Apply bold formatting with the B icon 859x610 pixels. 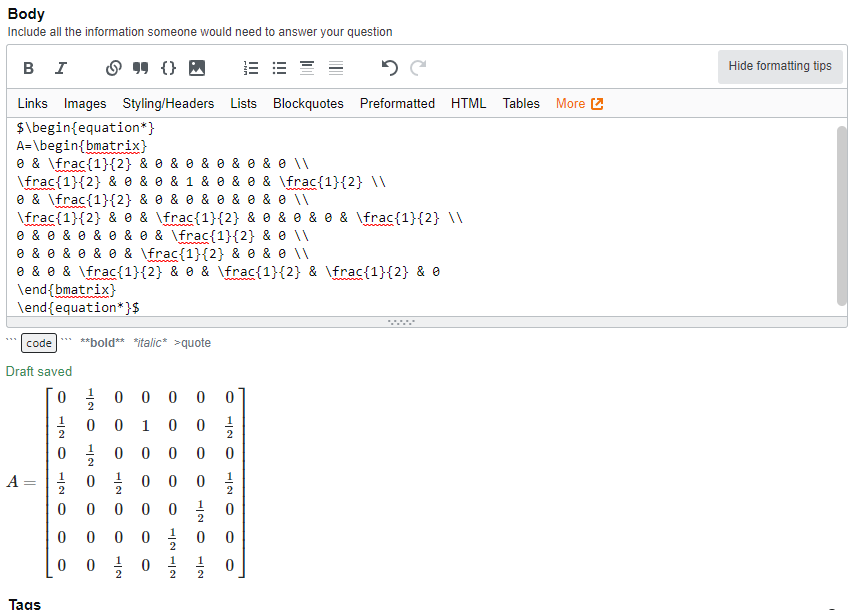[28, 68]
